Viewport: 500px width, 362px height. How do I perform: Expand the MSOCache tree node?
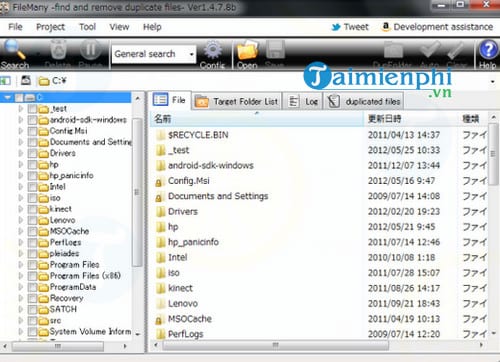21,231
